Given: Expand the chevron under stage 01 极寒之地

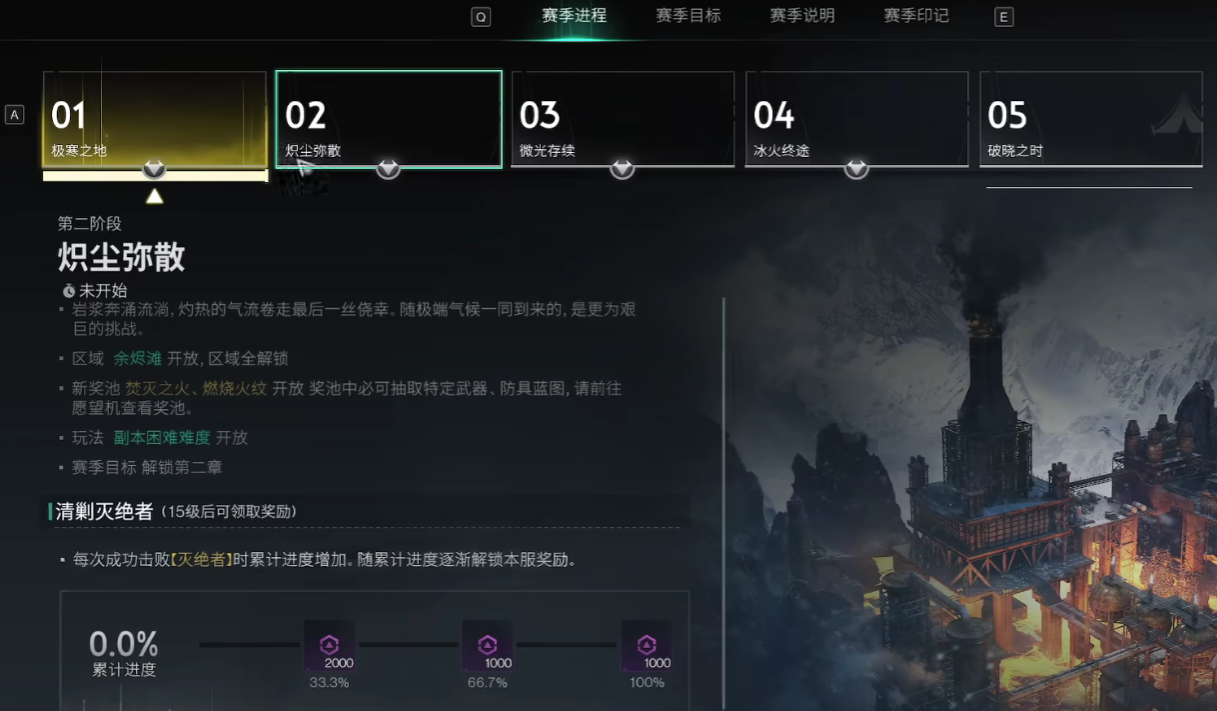Looking at the screenshot, I should (x=154, y=169).
